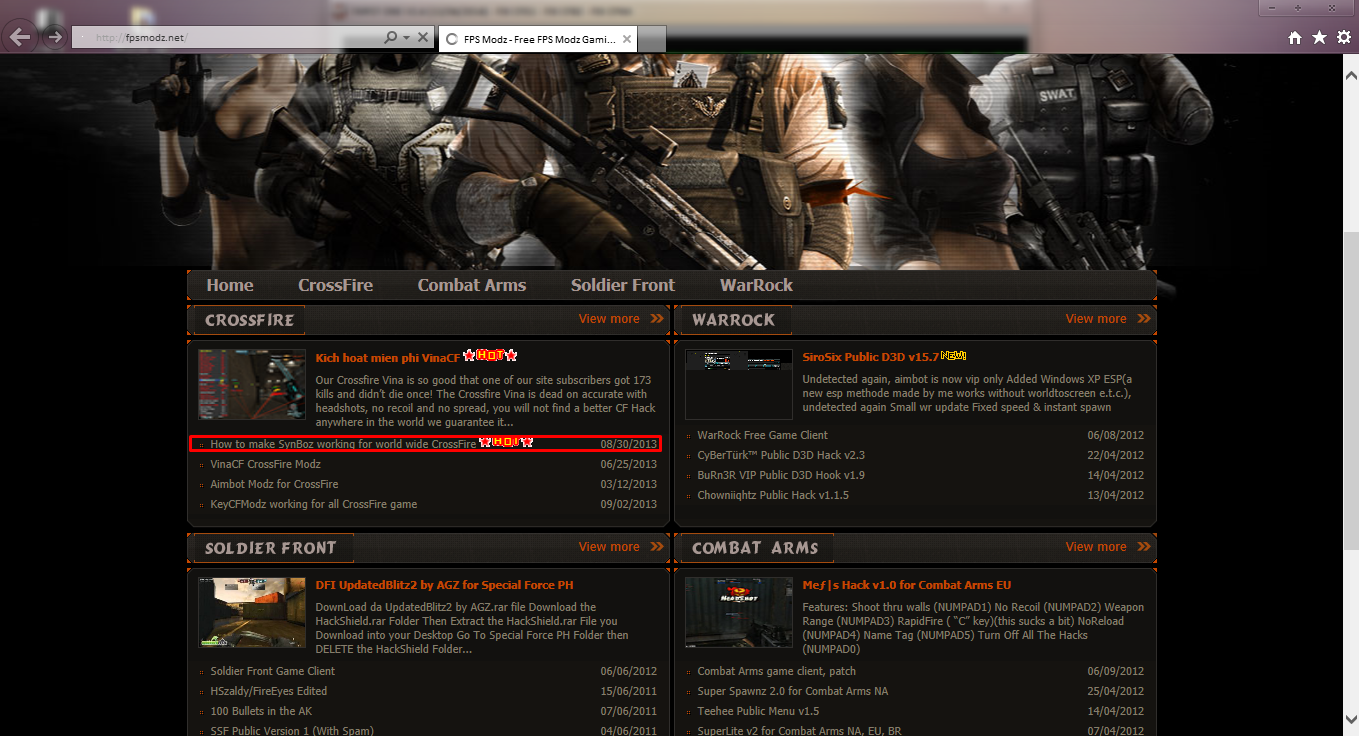Click View more in the WarRock section
Screen dimensions: 1359x736
click(1108, 319)
